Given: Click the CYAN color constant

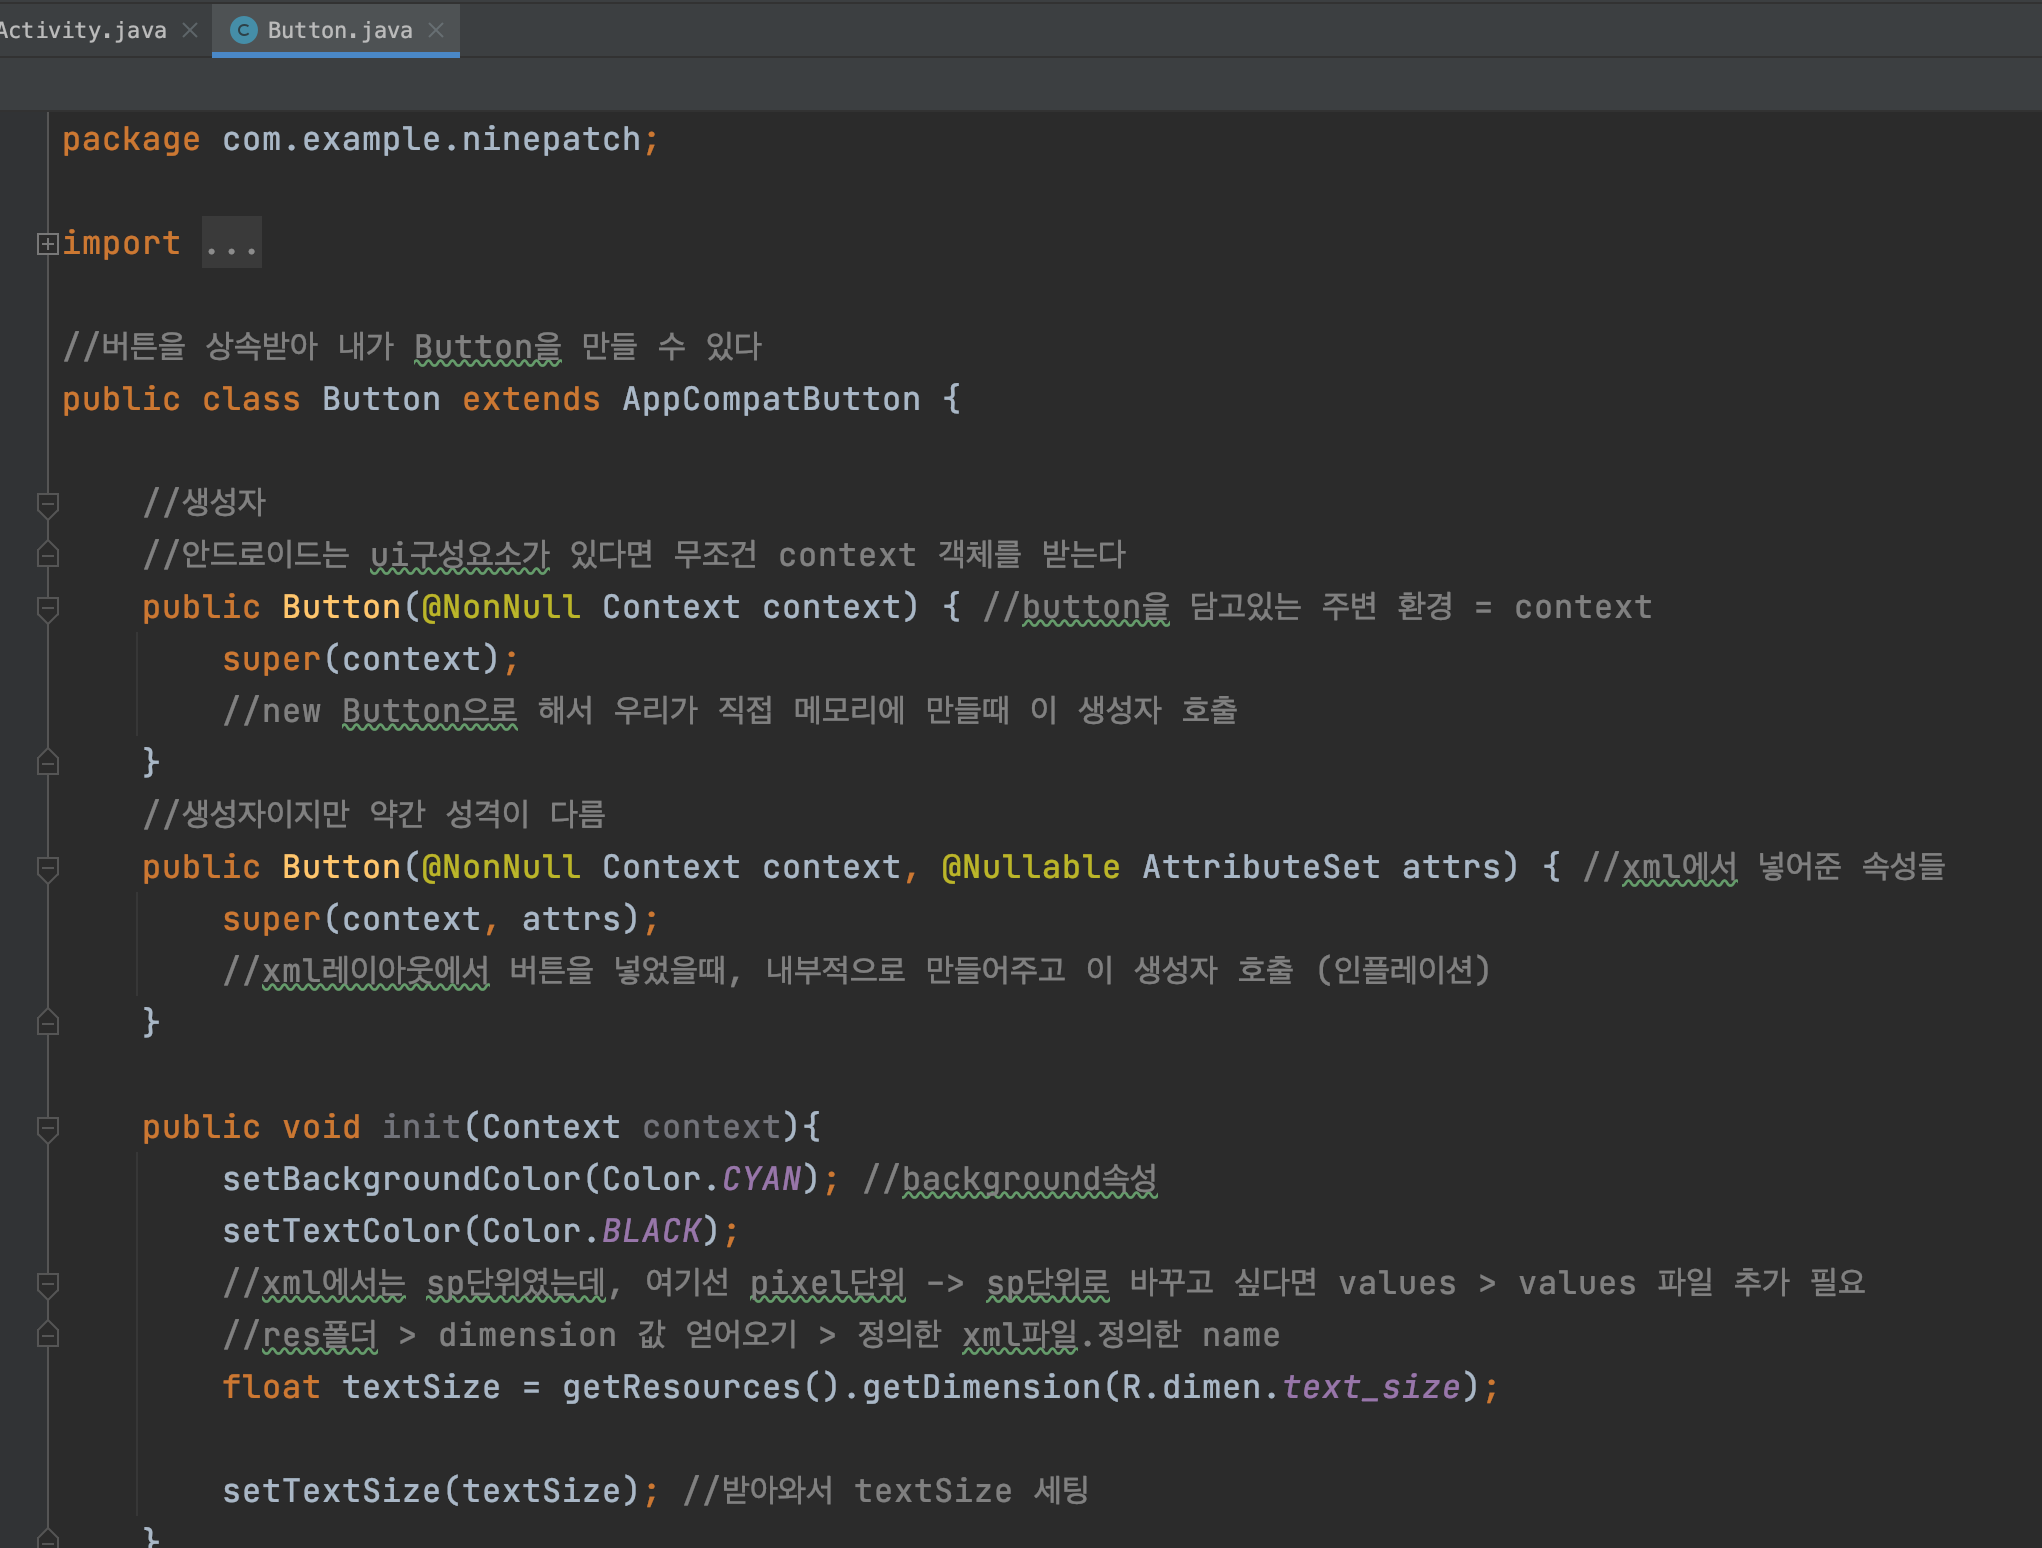Looking at the screenshot, I should click(x=761, y=1179).
